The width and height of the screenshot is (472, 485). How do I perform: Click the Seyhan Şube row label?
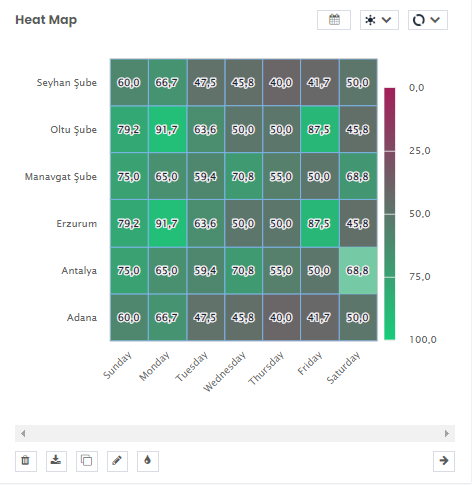(67, 83)
